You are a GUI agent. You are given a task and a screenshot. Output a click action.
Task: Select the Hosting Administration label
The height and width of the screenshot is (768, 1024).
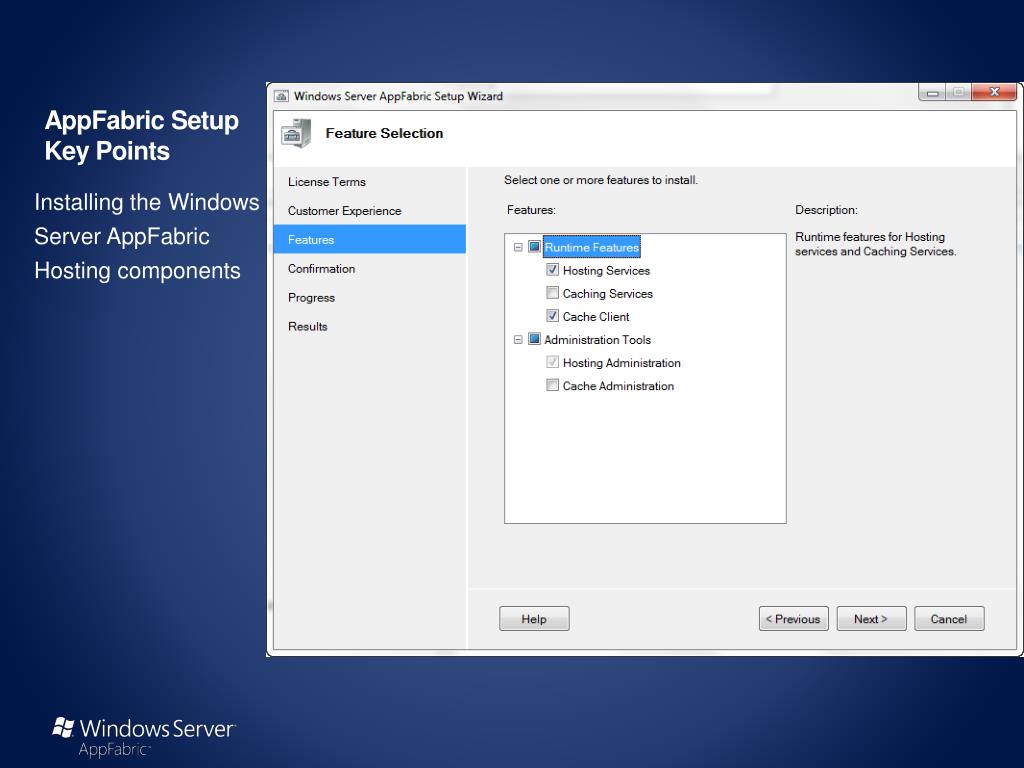[x=622, y=363]
